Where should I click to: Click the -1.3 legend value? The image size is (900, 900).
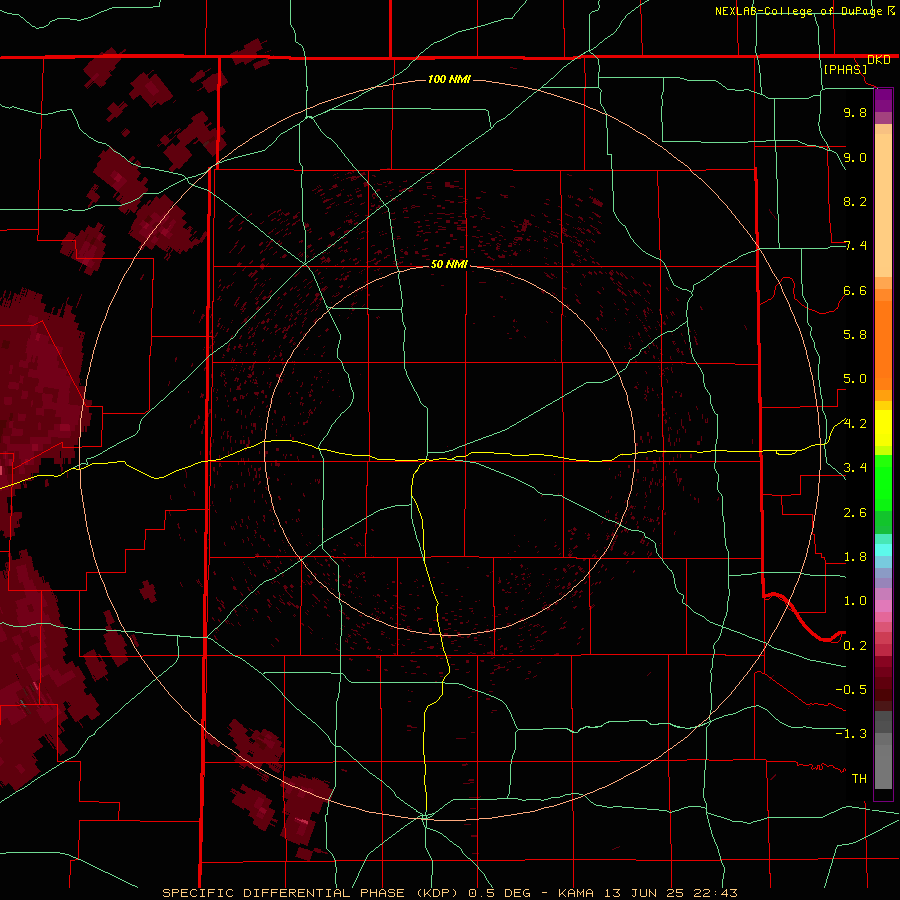coord(851,734)
